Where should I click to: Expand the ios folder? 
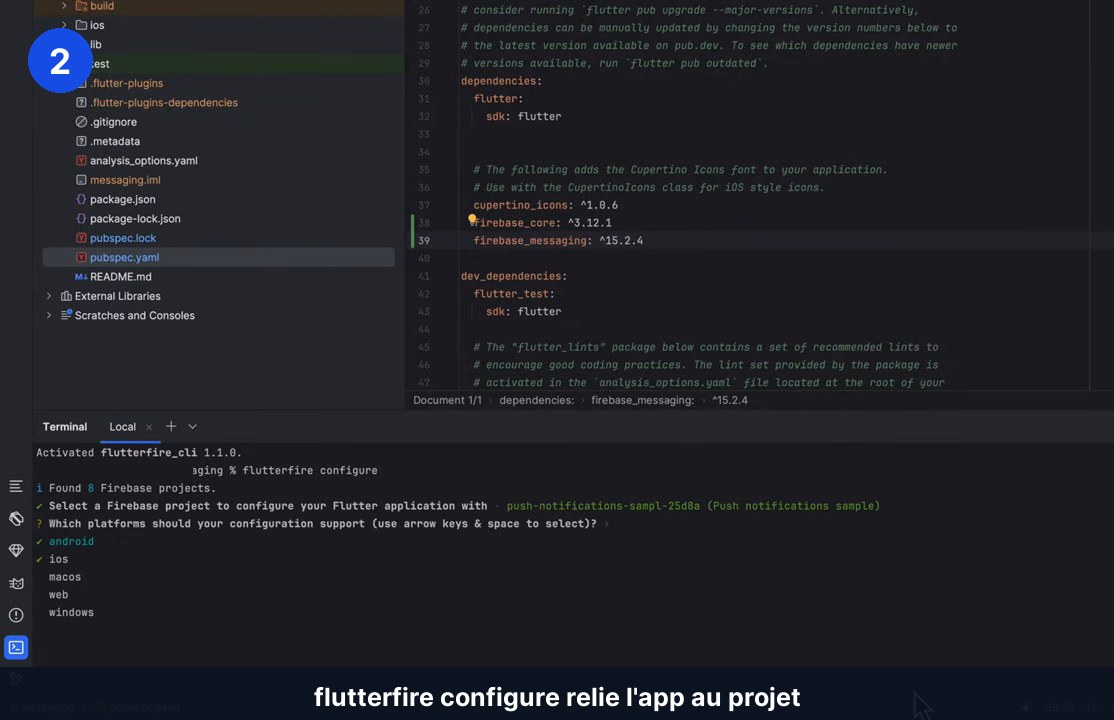[64, 25]
